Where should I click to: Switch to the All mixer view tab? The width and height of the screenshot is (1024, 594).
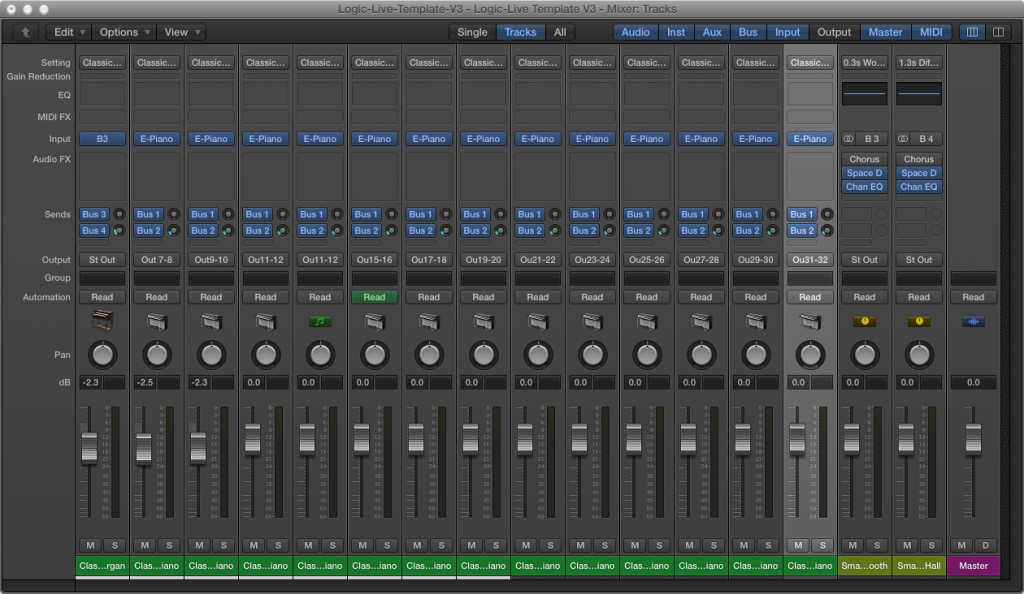560,31
